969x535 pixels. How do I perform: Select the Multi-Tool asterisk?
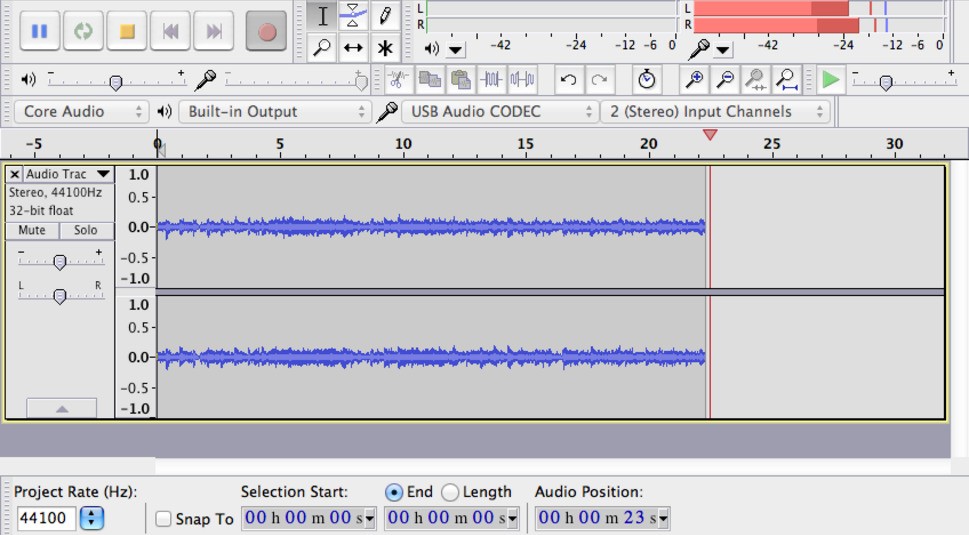[x=384, y=48]
